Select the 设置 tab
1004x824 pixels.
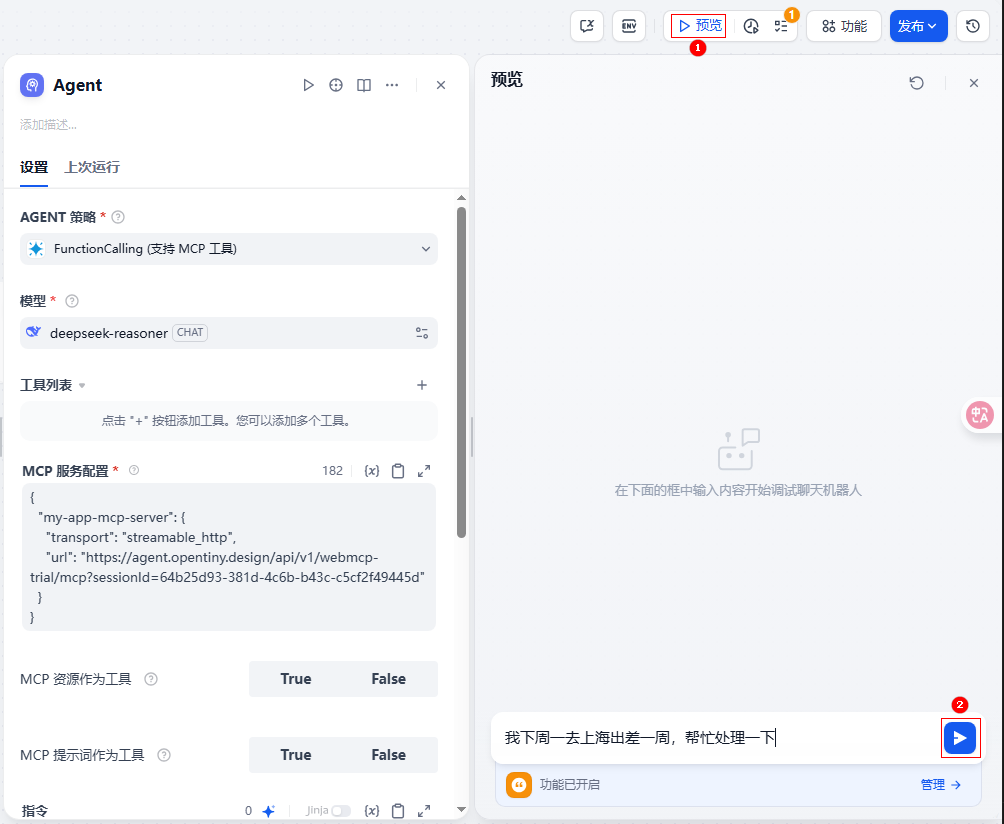[34, 167]
